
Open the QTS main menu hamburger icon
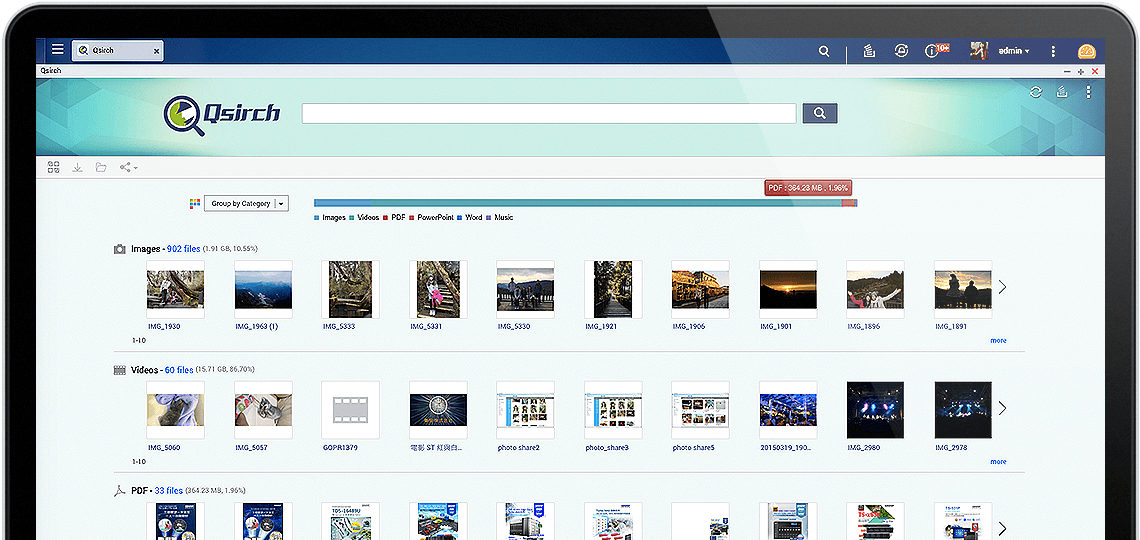pyautogui.click(x=58, y=50)
